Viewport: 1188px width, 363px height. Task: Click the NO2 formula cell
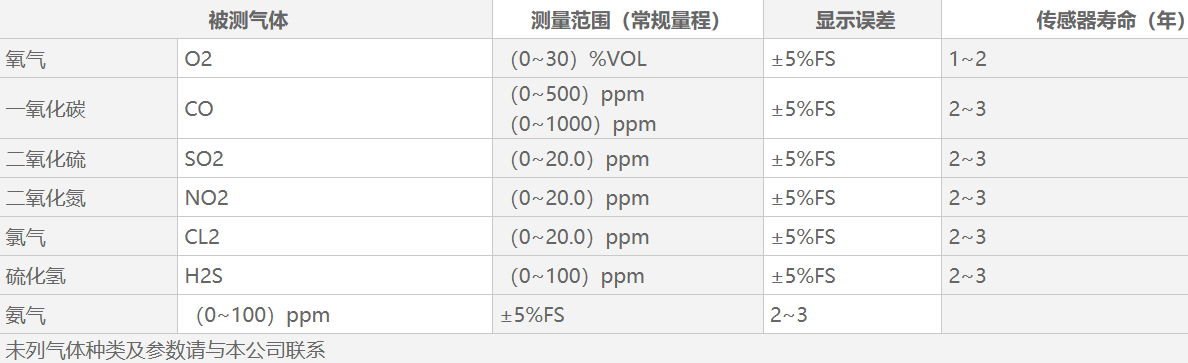coord(335,198)
